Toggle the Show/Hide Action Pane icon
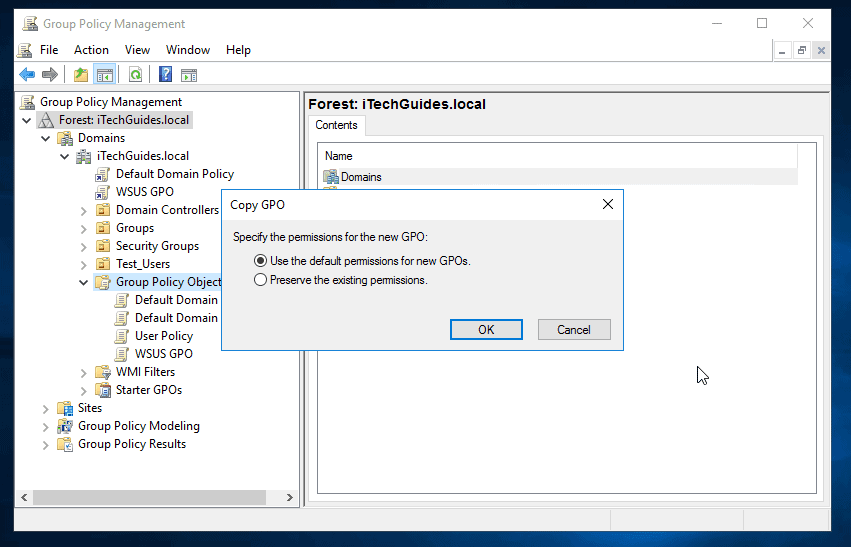Screen dimensions: 851x547 (x=189, y=75)
